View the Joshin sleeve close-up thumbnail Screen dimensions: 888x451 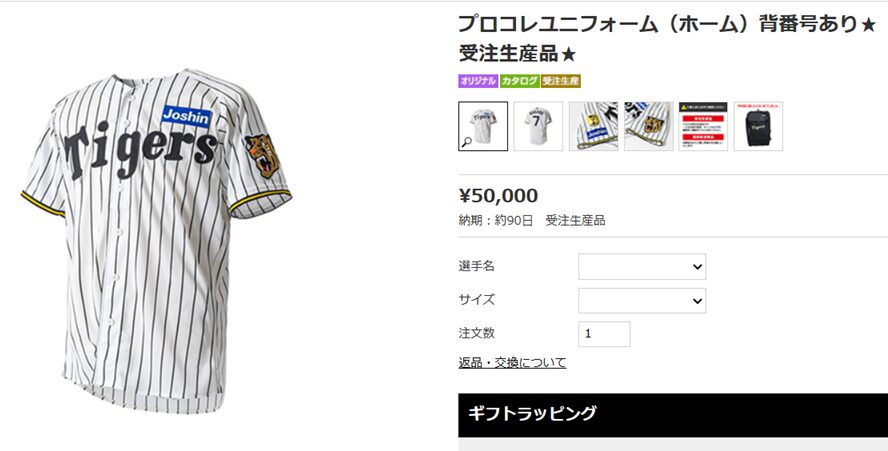click(593, 126)
